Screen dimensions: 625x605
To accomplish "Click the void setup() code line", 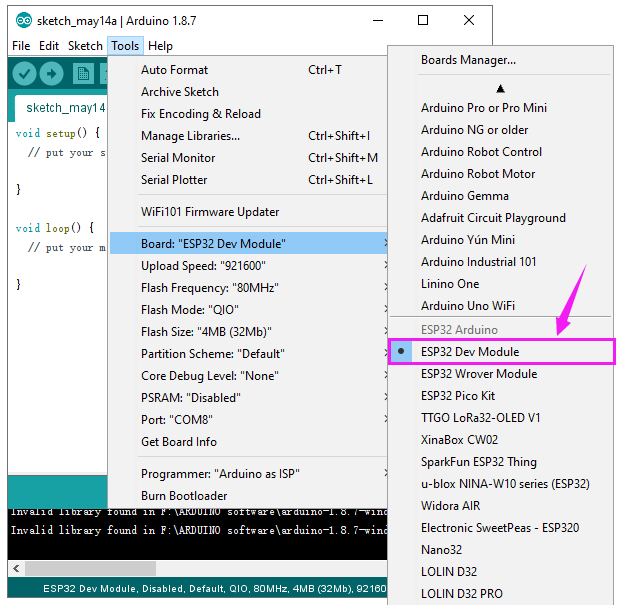I will click(57, 133).
